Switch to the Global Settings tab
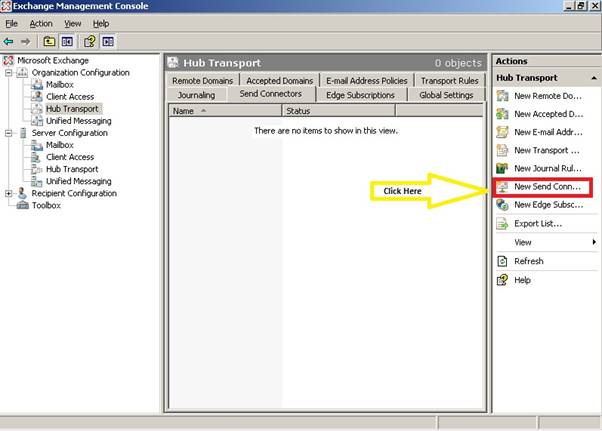Screen dimensions: 602x431 (x=446, y=95)
